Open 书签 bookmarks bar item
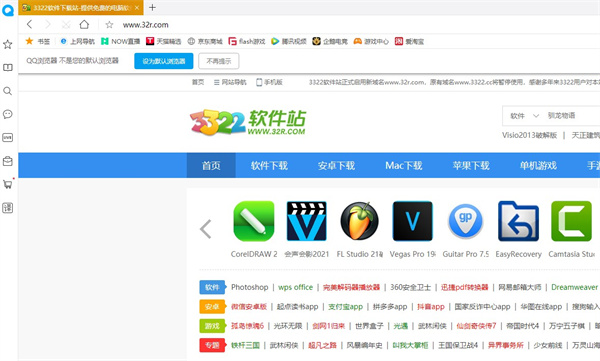This screenshot has width=600, height=361. pos(38,41)
